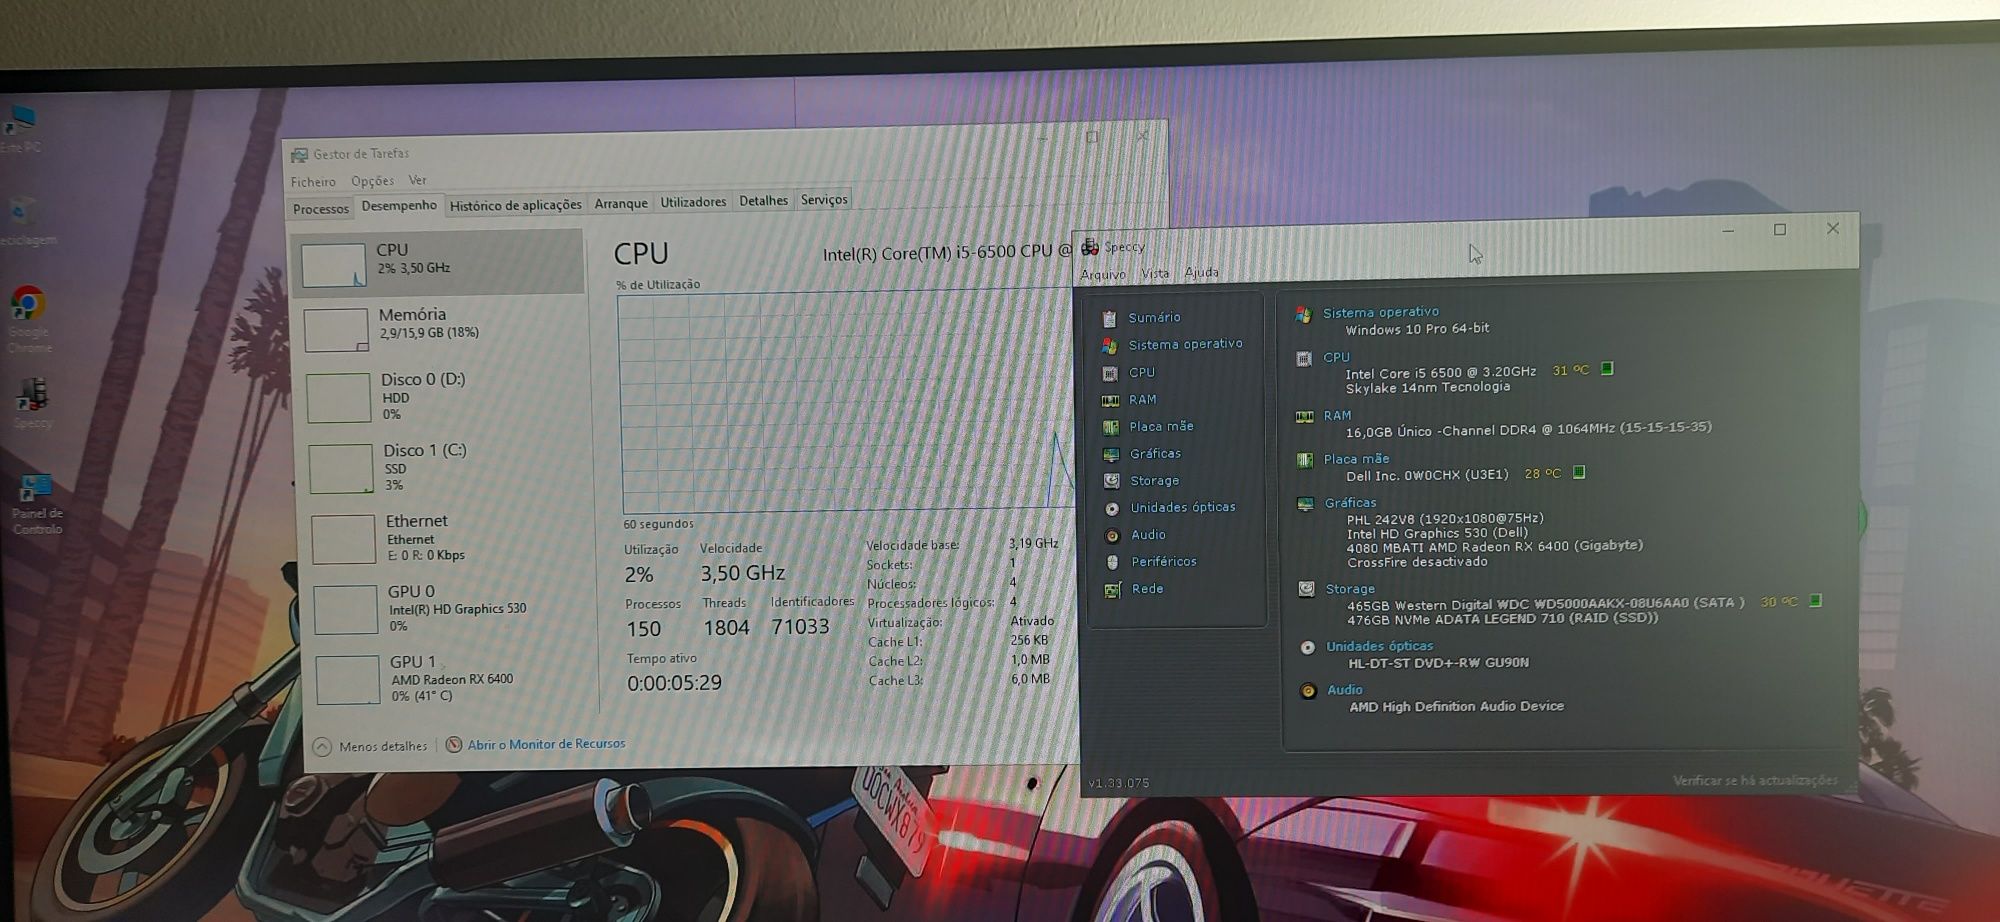Click the Placa mãe heading link in summary
The height and width of the screenshot is (922, 2000).
pos(1357,459)
